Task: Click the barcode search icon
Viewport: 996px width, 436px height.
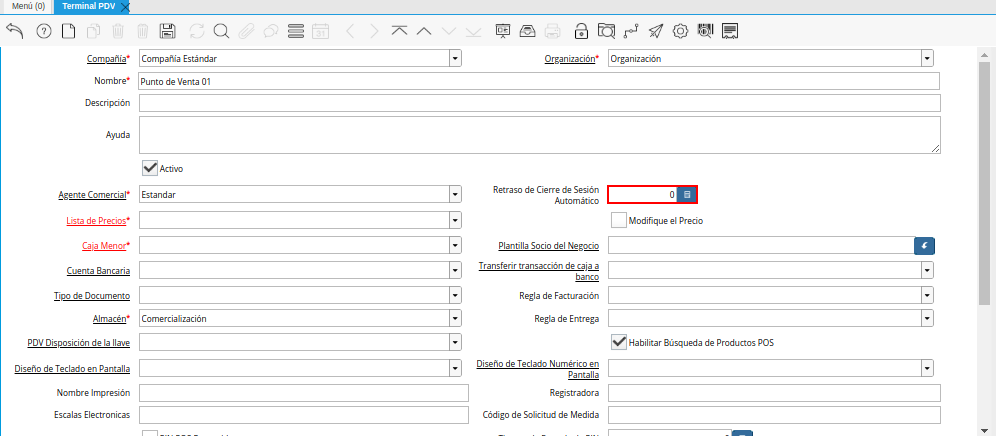Action: coord(705,31)
